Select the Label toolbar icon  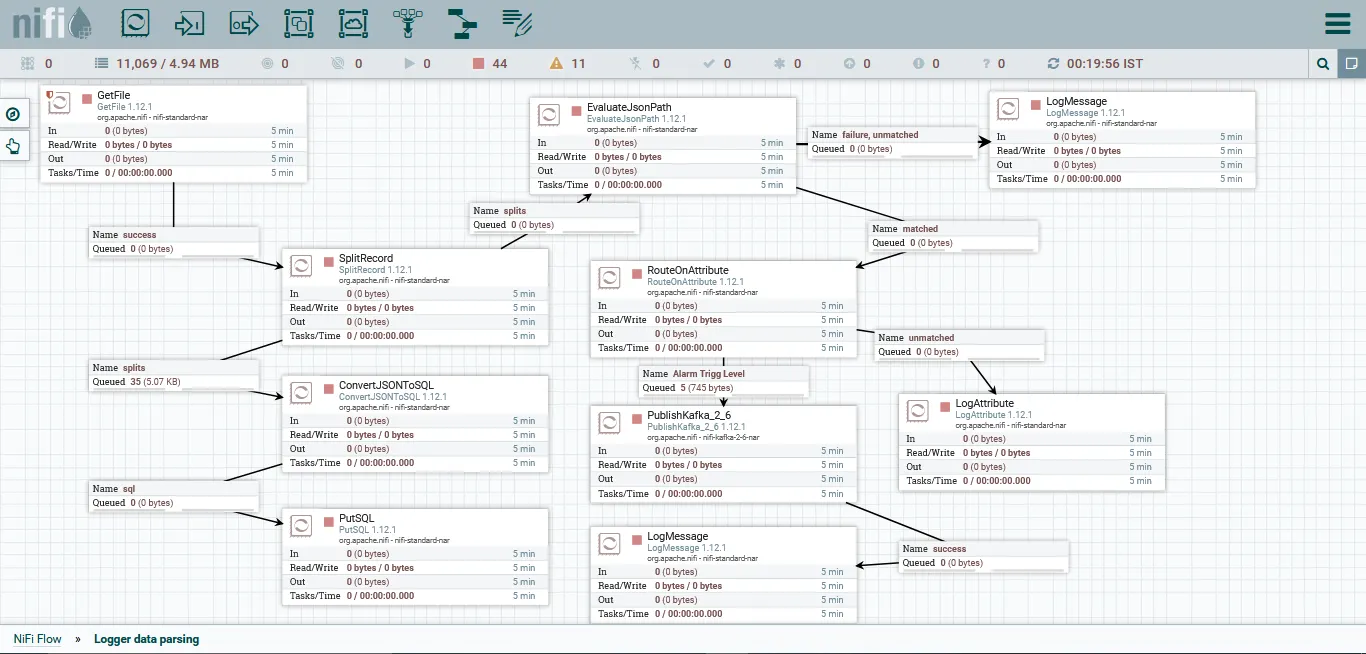pyautogui.click(x=516, y=21)
